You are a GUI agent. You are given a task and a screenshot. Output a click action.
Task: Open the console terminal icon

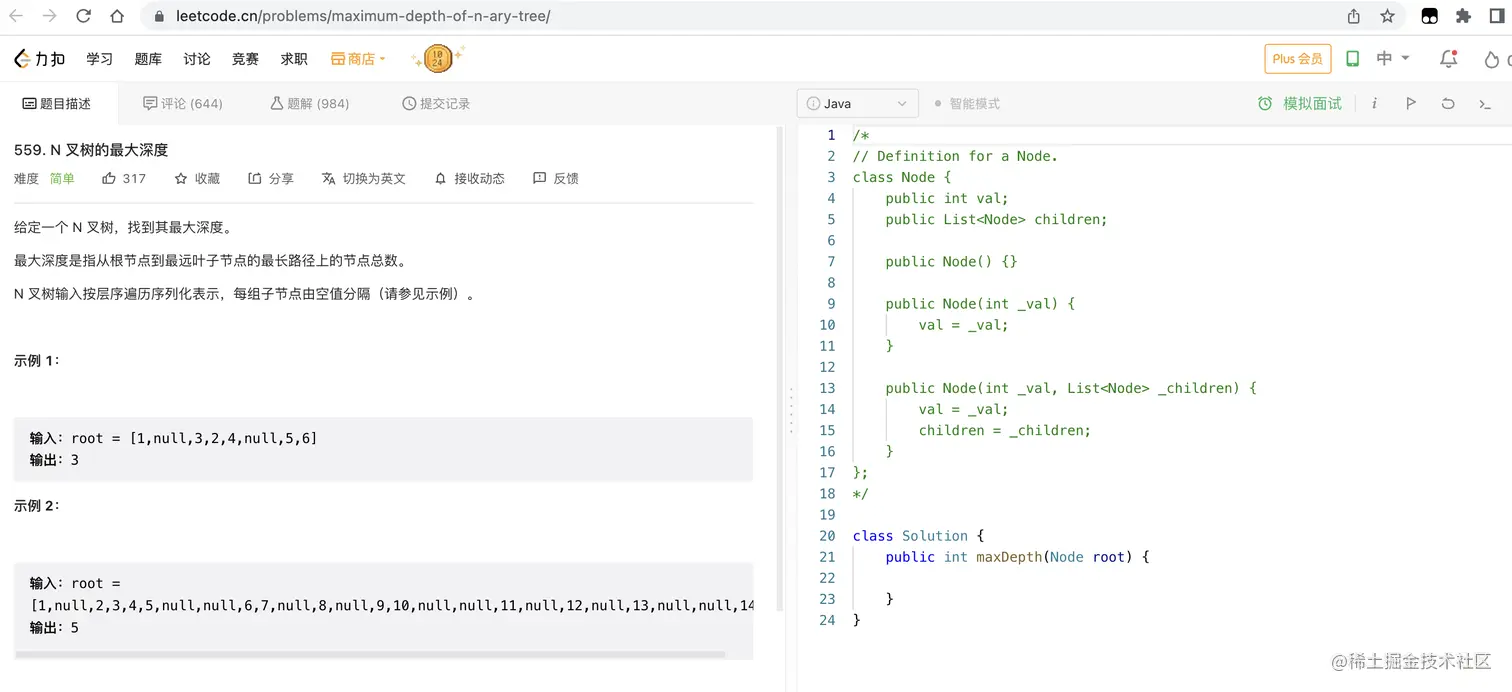(1485, 104)
